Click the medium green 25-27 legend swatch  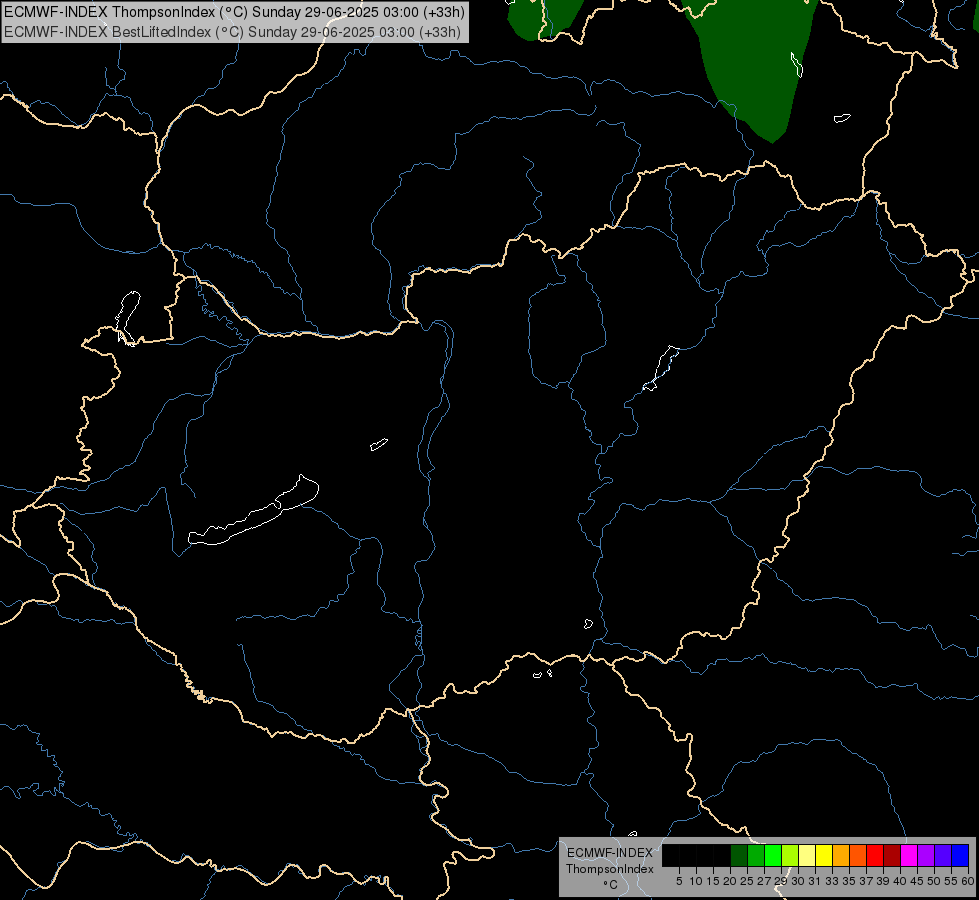[x=756, y=856]
